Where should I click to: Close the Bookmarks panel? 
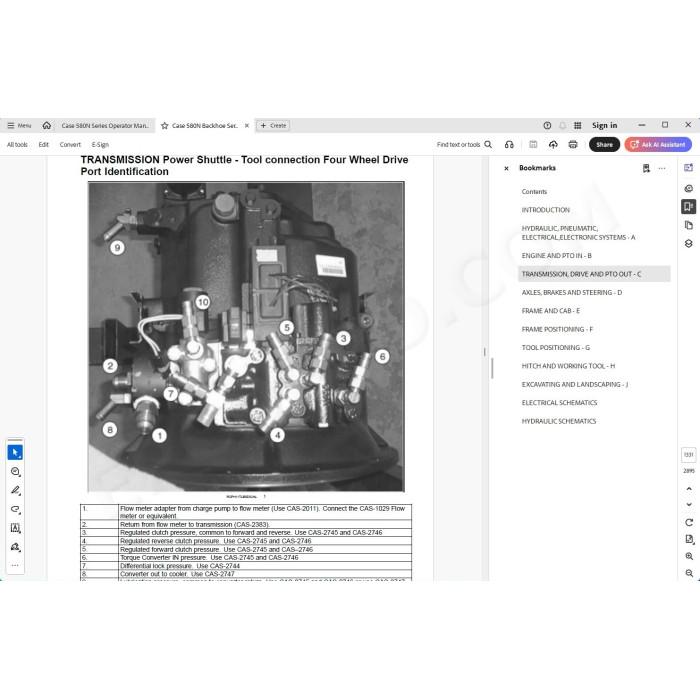[x=506, y=168]
